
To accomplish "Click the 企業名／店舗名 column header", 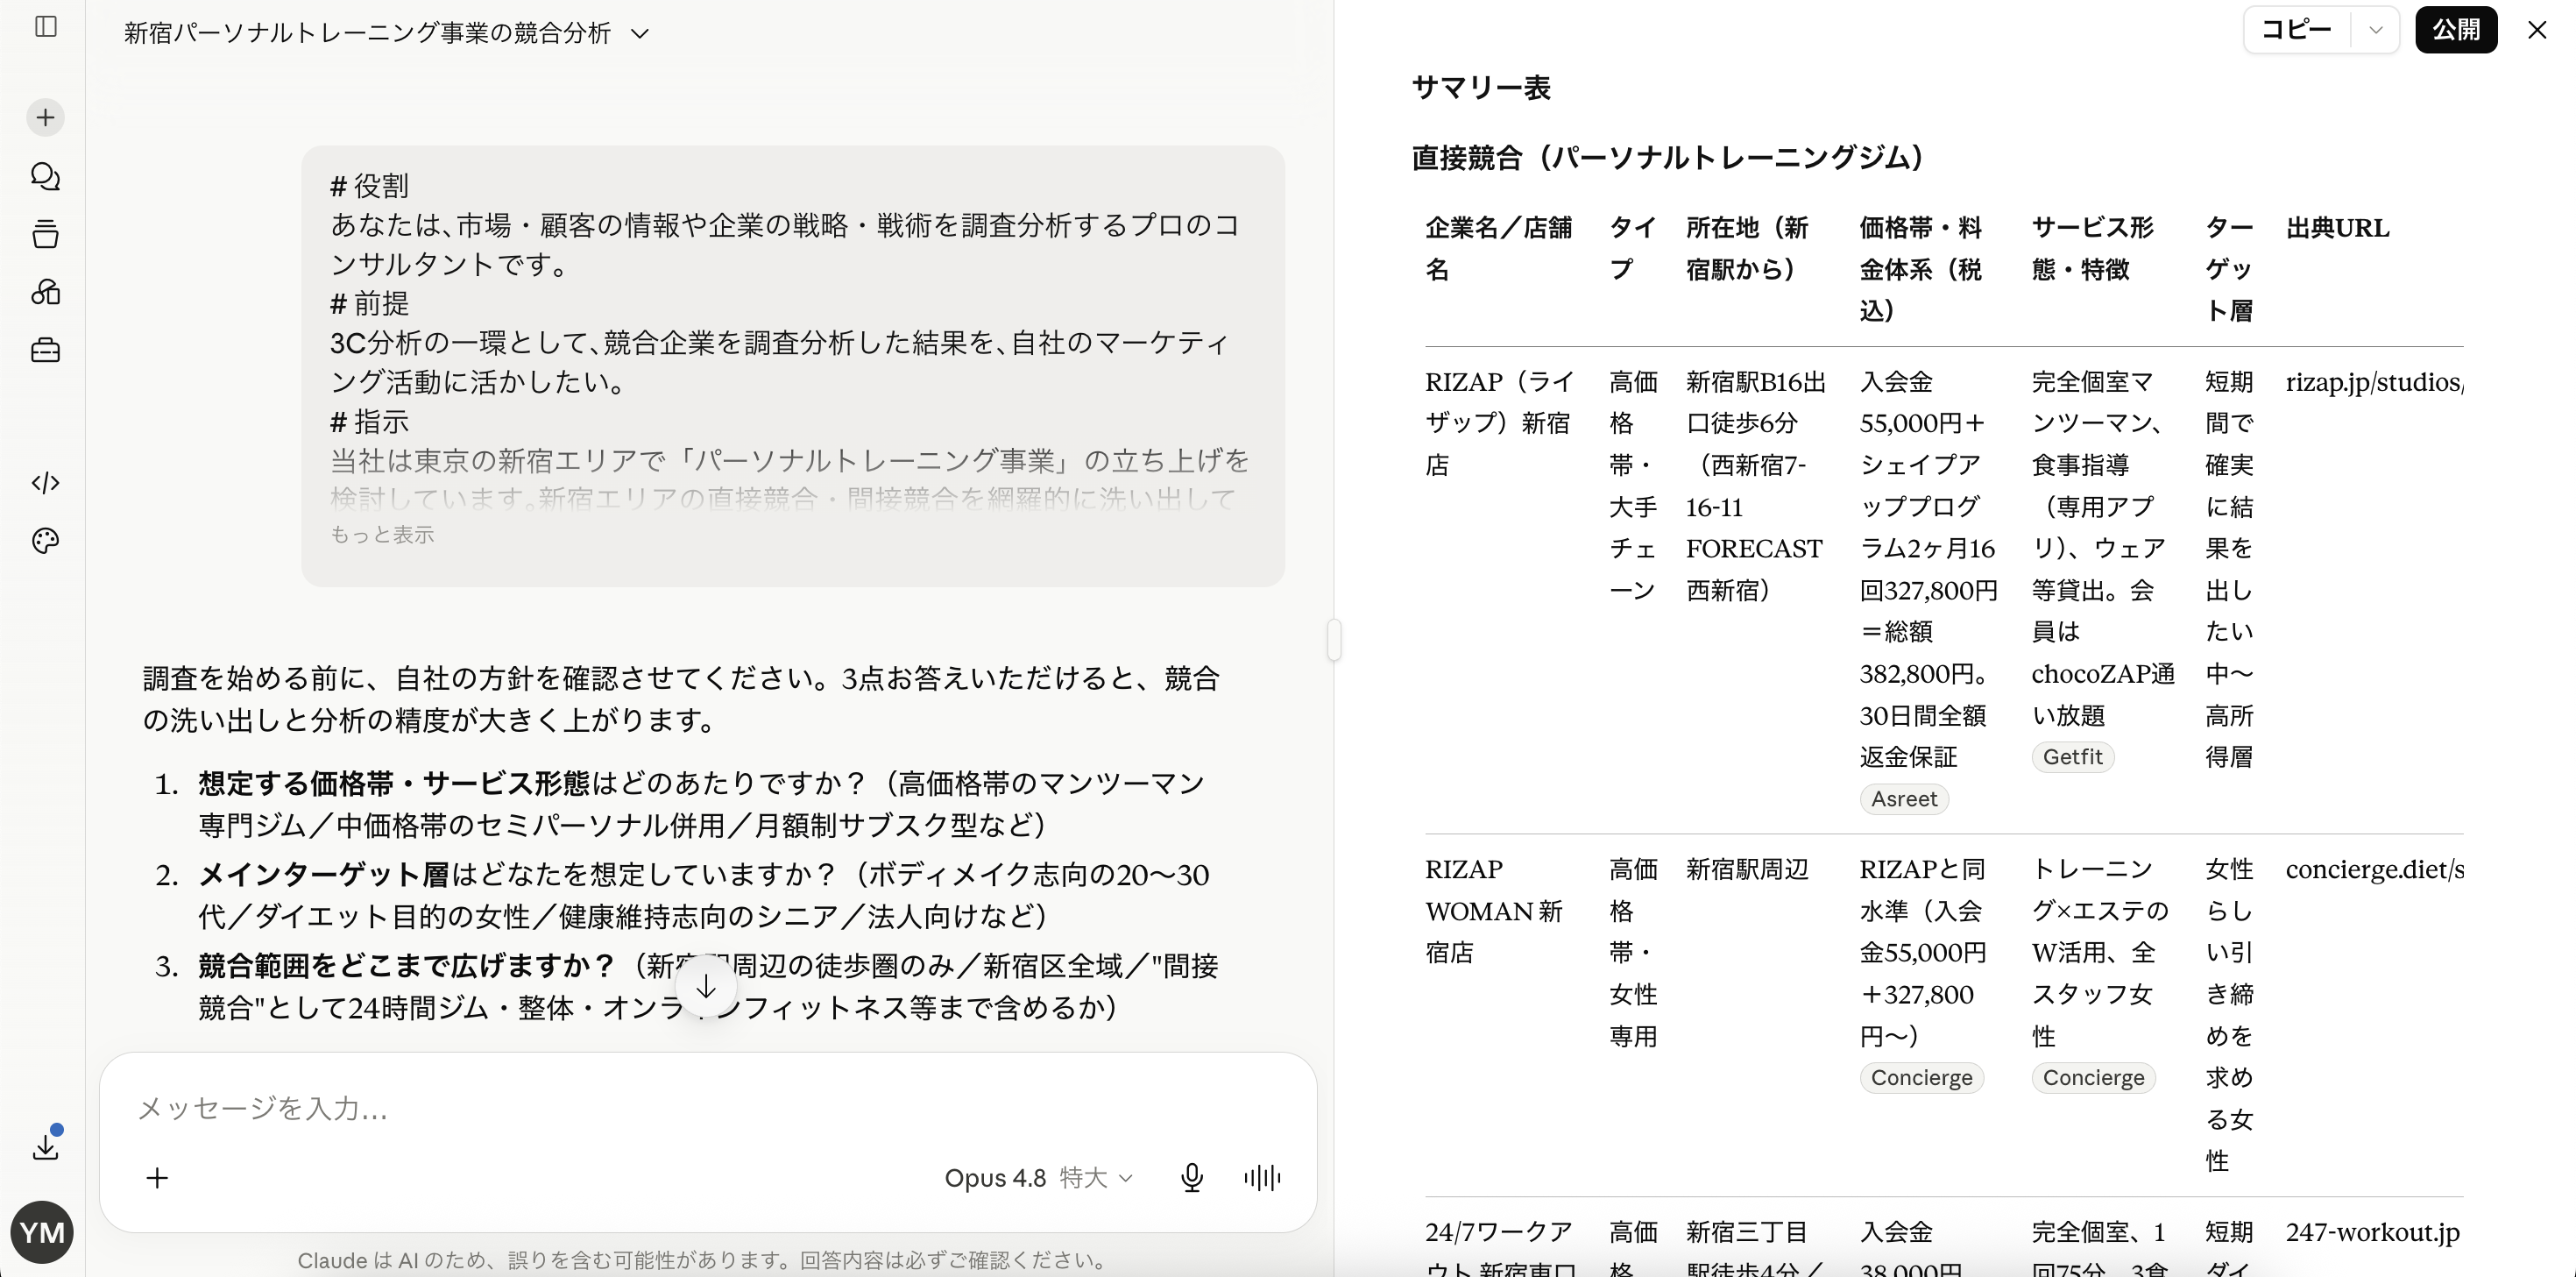I will coord(1498,248).
